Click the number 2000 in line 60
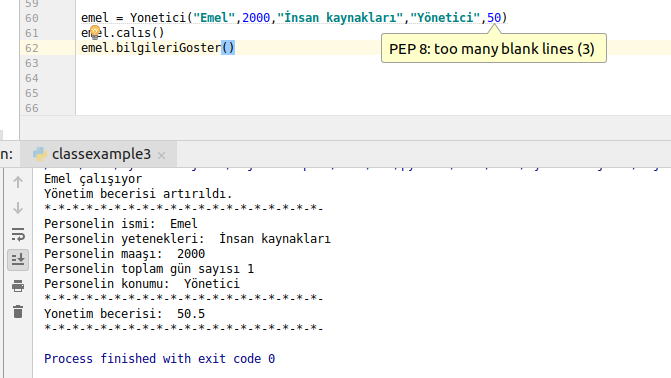671x378 pixels. [256, 18]
